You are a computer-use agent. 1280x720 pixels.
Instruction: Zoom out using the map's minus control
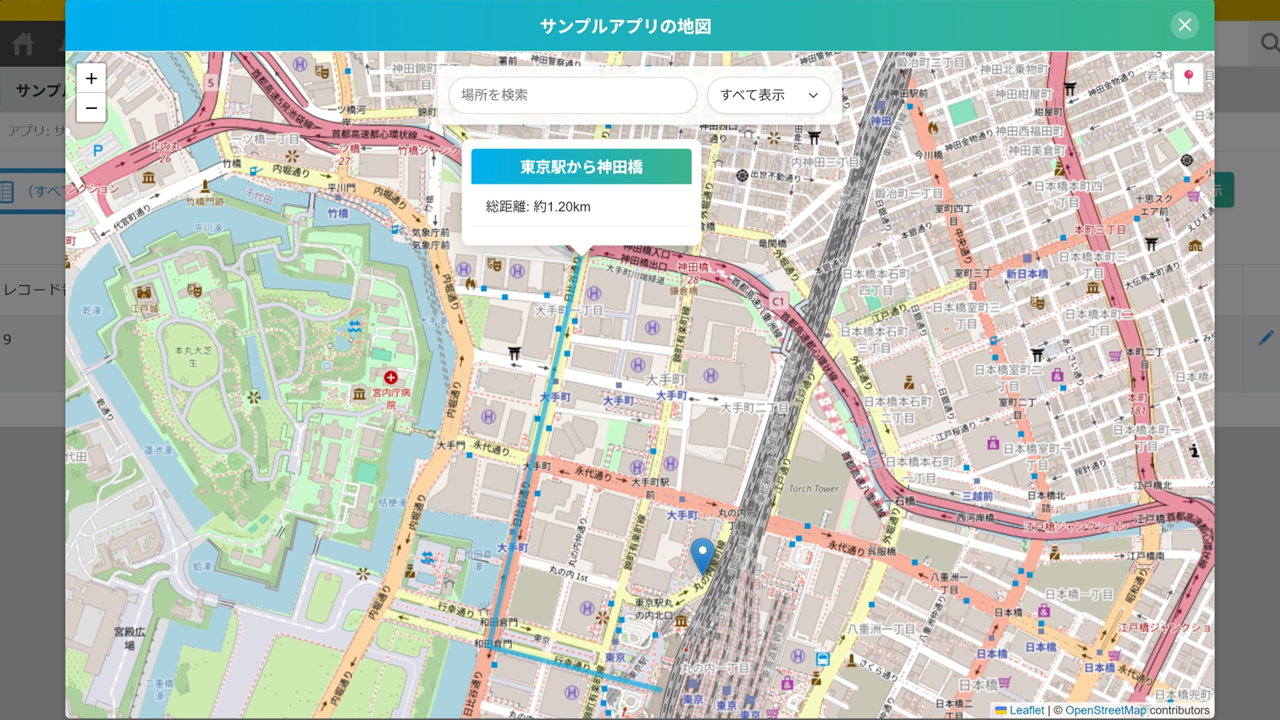[91, 106]
